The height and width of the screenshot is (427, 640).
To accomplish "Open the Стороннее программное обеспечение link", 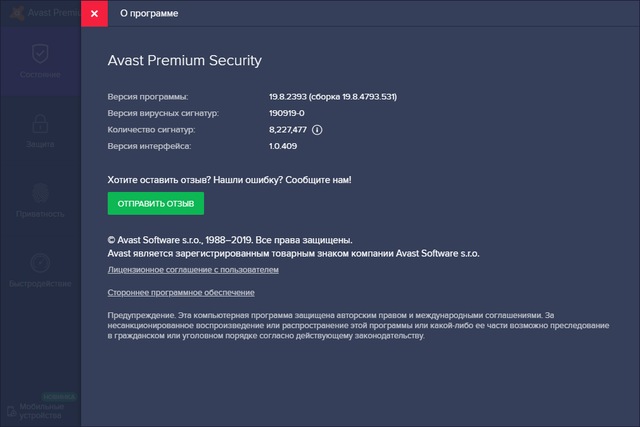I will [180, 292].
